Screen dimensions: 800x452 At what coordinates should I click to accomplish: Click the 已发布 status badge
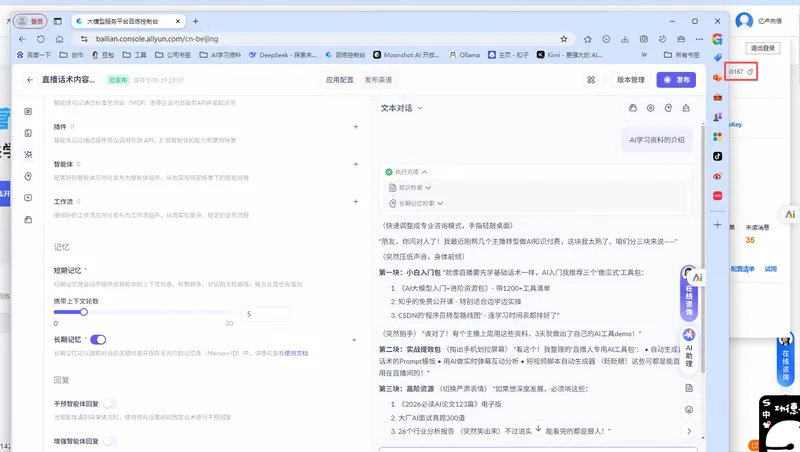[x=118, y=80]
